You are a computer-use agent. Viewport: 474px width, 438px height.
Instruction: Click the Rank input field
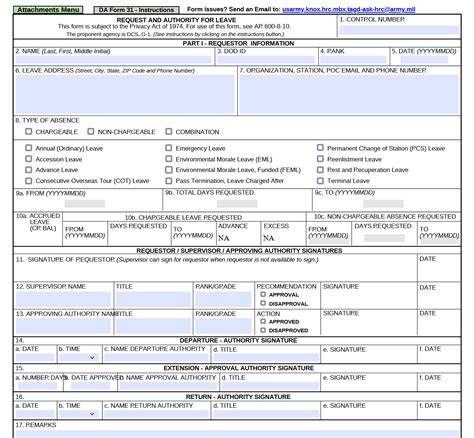[353, 60]
